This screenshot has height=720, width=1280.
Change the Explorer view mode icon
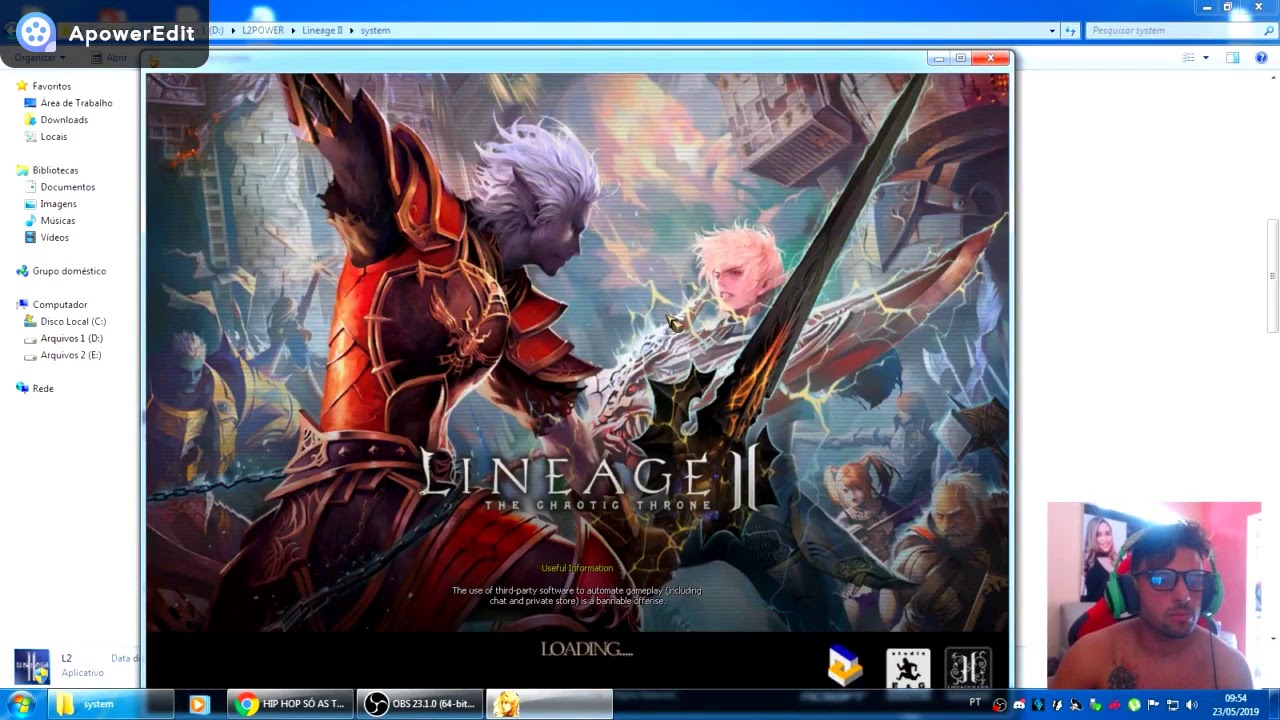coord(1188,58)
